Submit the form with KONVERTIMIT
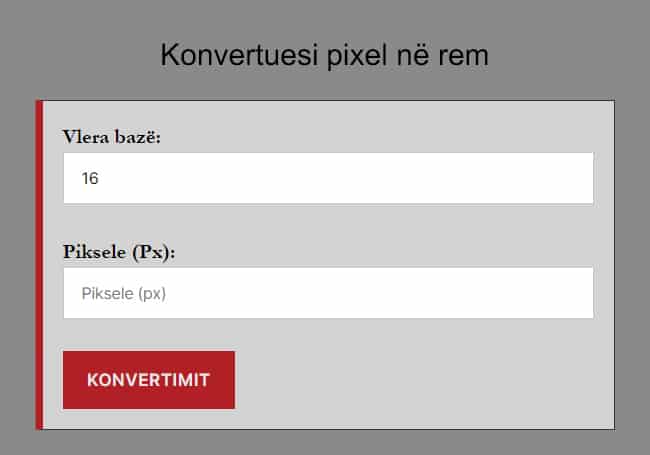650x455 pixels. pyautogui.click(x=148, y=380)
